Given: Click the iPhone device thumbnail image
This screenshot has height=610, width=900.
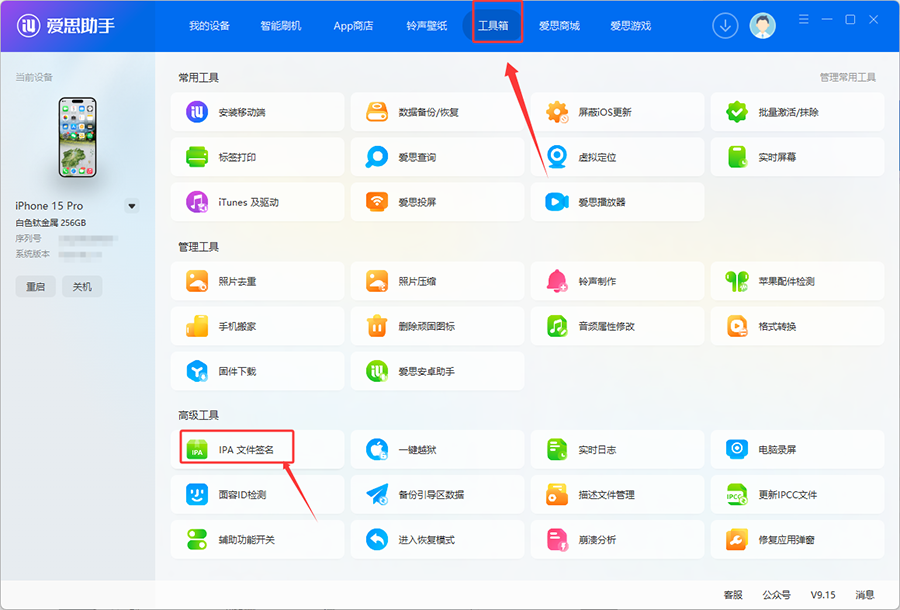Looking at the screenshot, I should 77,137.
